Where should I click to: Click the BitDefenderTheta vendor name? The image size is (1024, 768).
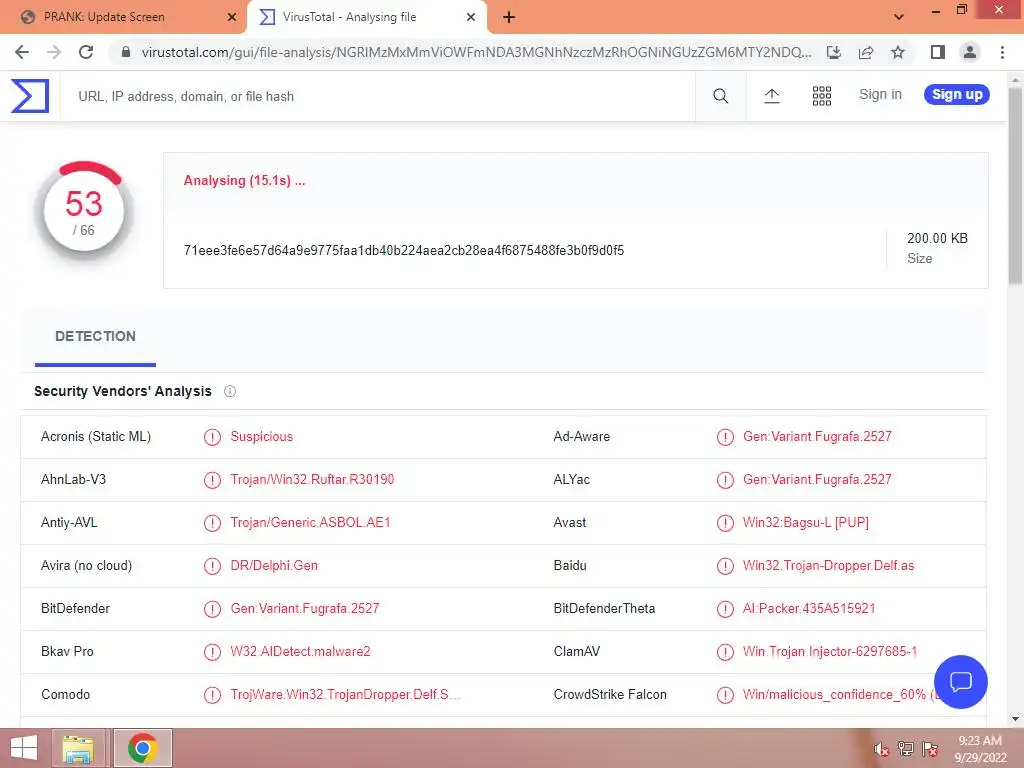604,609
